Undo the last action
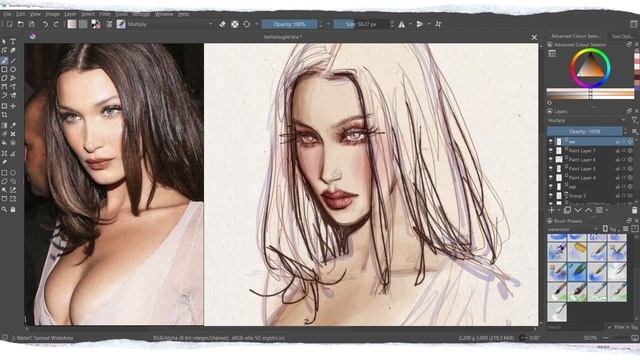Screen dimensions: 640x360 (x=45, y=24)
